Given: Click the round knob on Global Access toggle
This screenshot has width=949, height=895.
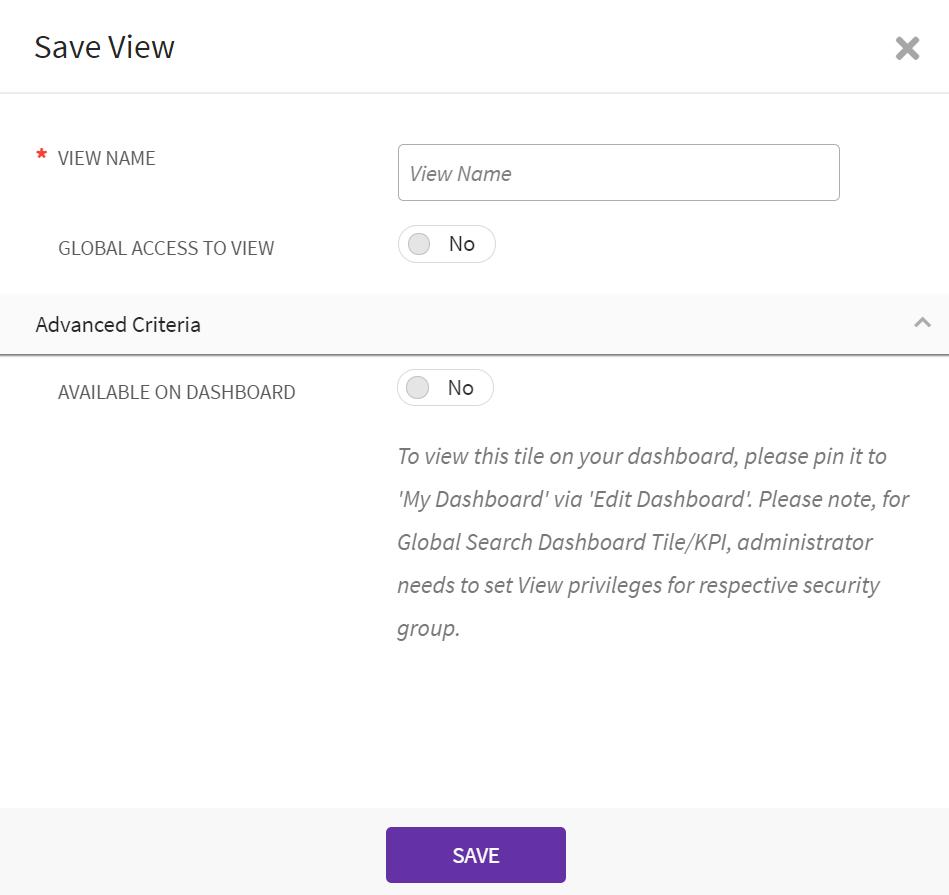Looking at the screenshot, I should tap(420, 244).
